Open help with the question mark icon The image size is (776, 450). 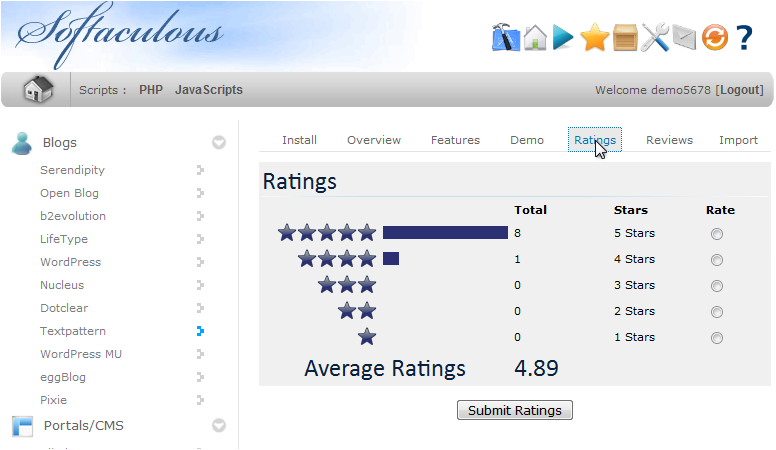pyautogui.click(x=744, y=38)
